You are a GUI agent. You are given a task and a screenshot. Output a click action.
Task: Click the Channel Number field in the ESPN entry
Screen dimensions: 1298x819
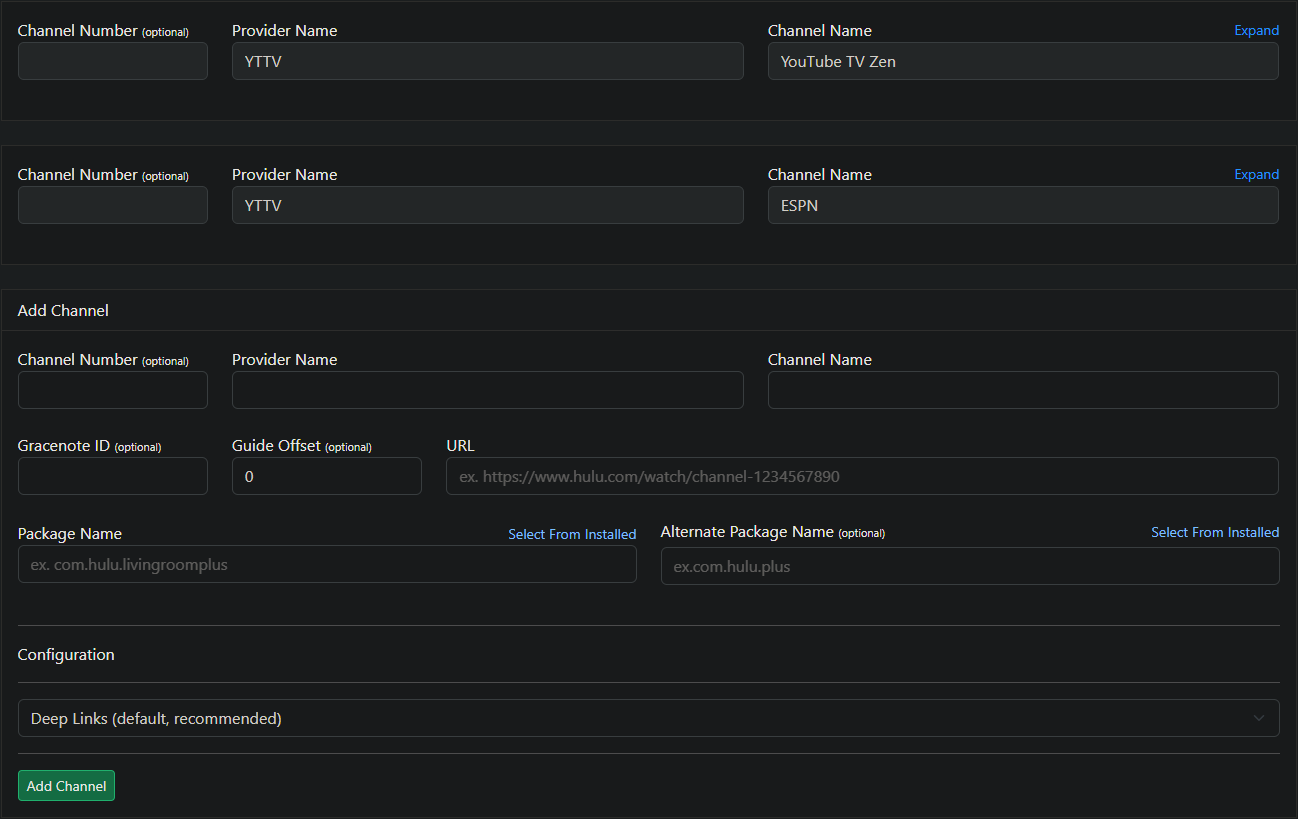113,205
